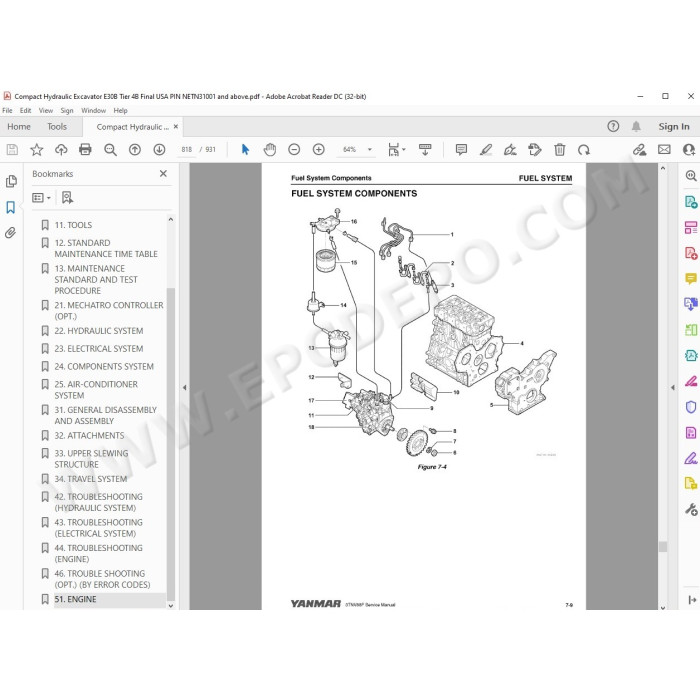700x700 pixels.
Task: Open the attachments paperclip panel
Action: 11,233
